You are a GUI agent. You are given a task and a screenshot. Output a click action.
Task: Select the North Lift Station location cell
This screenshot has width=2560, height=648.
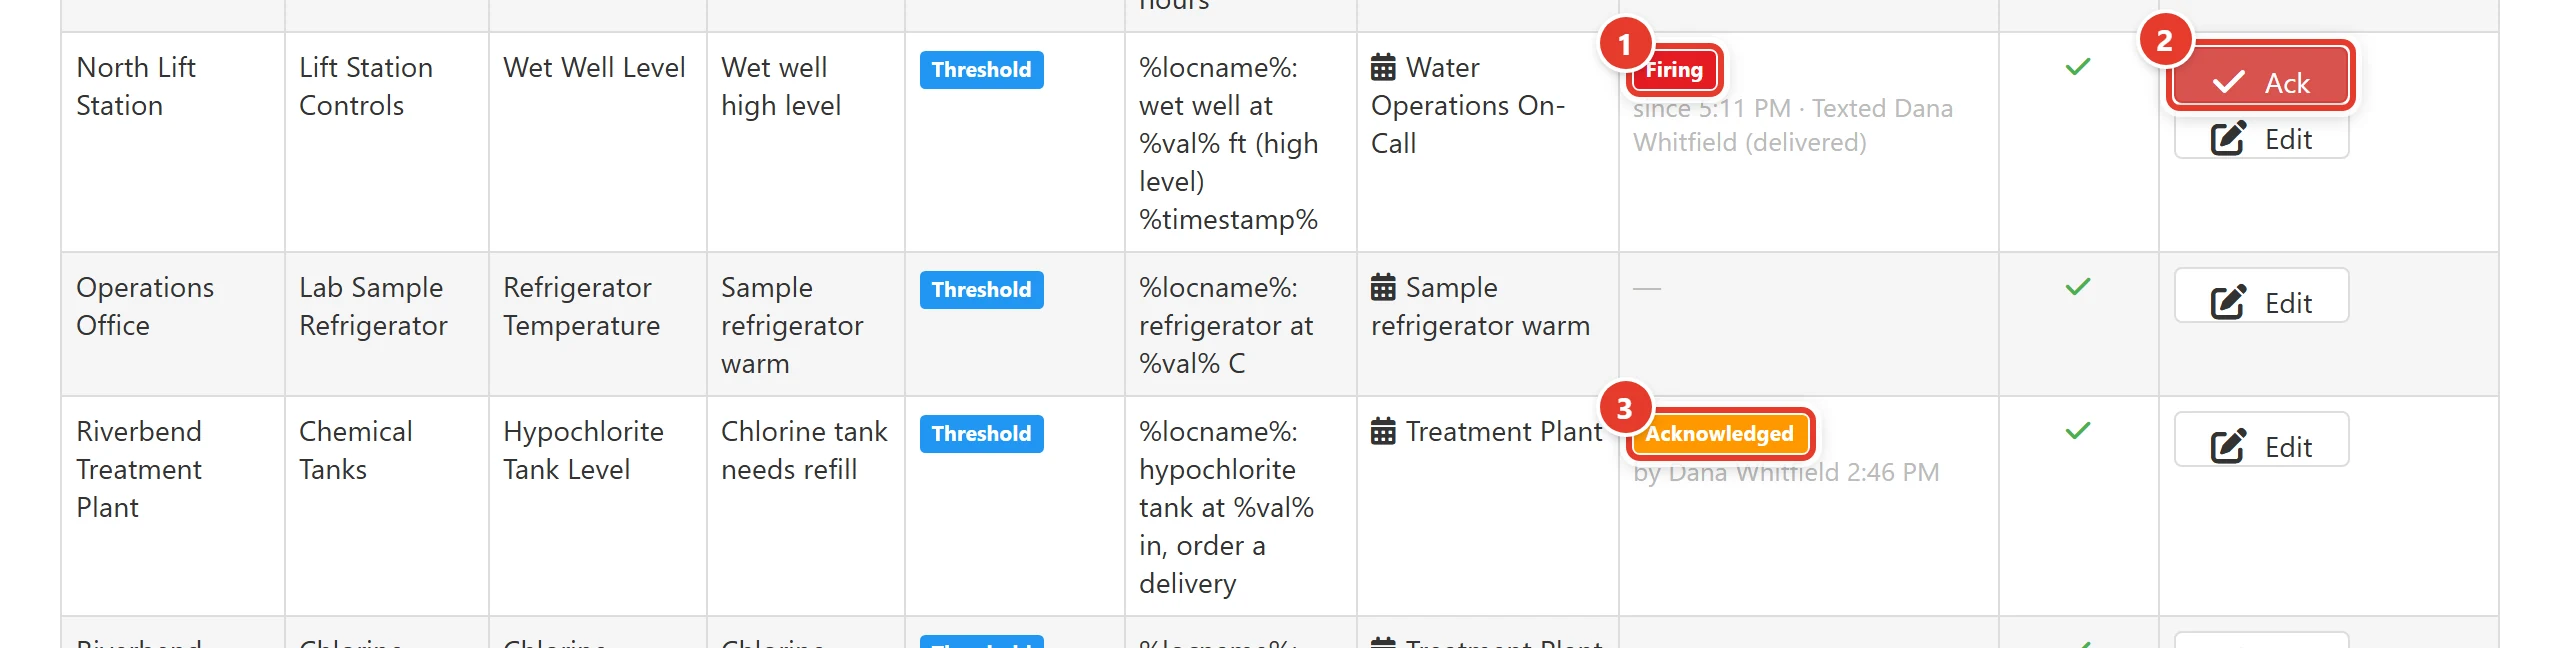(173, 142)
